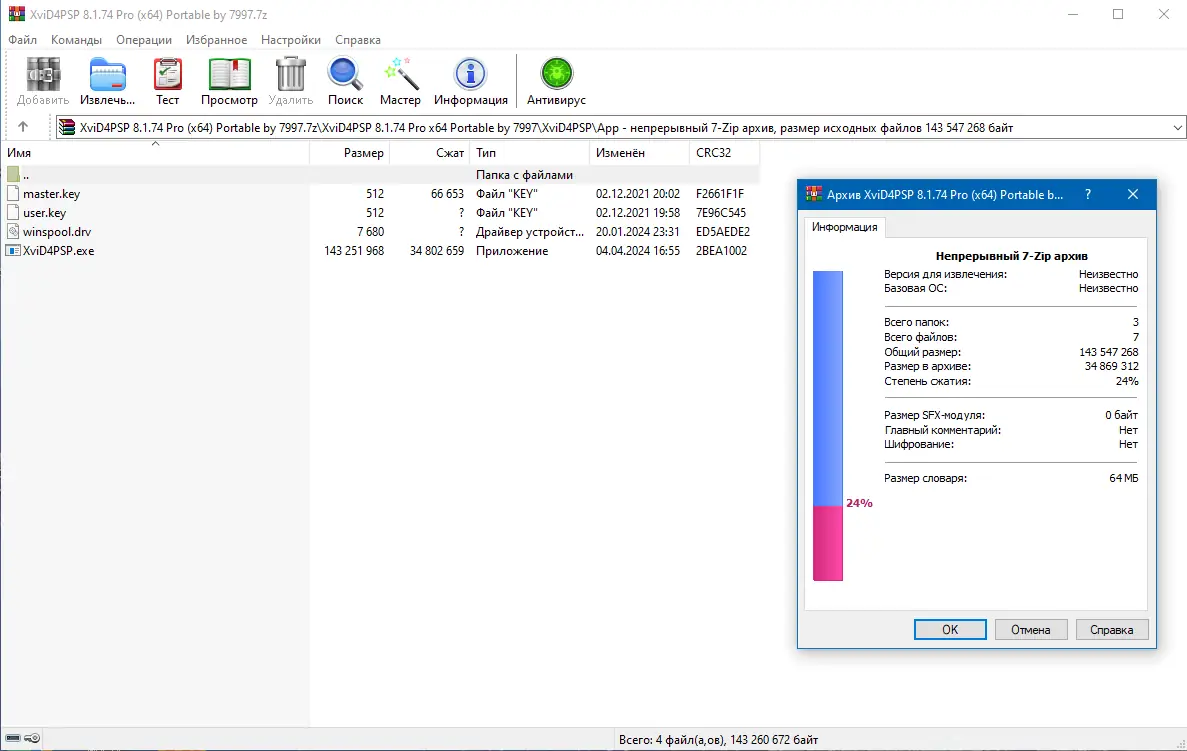
Task: Click WinRAR icon in info dialog title
Action: pos(814,195)
